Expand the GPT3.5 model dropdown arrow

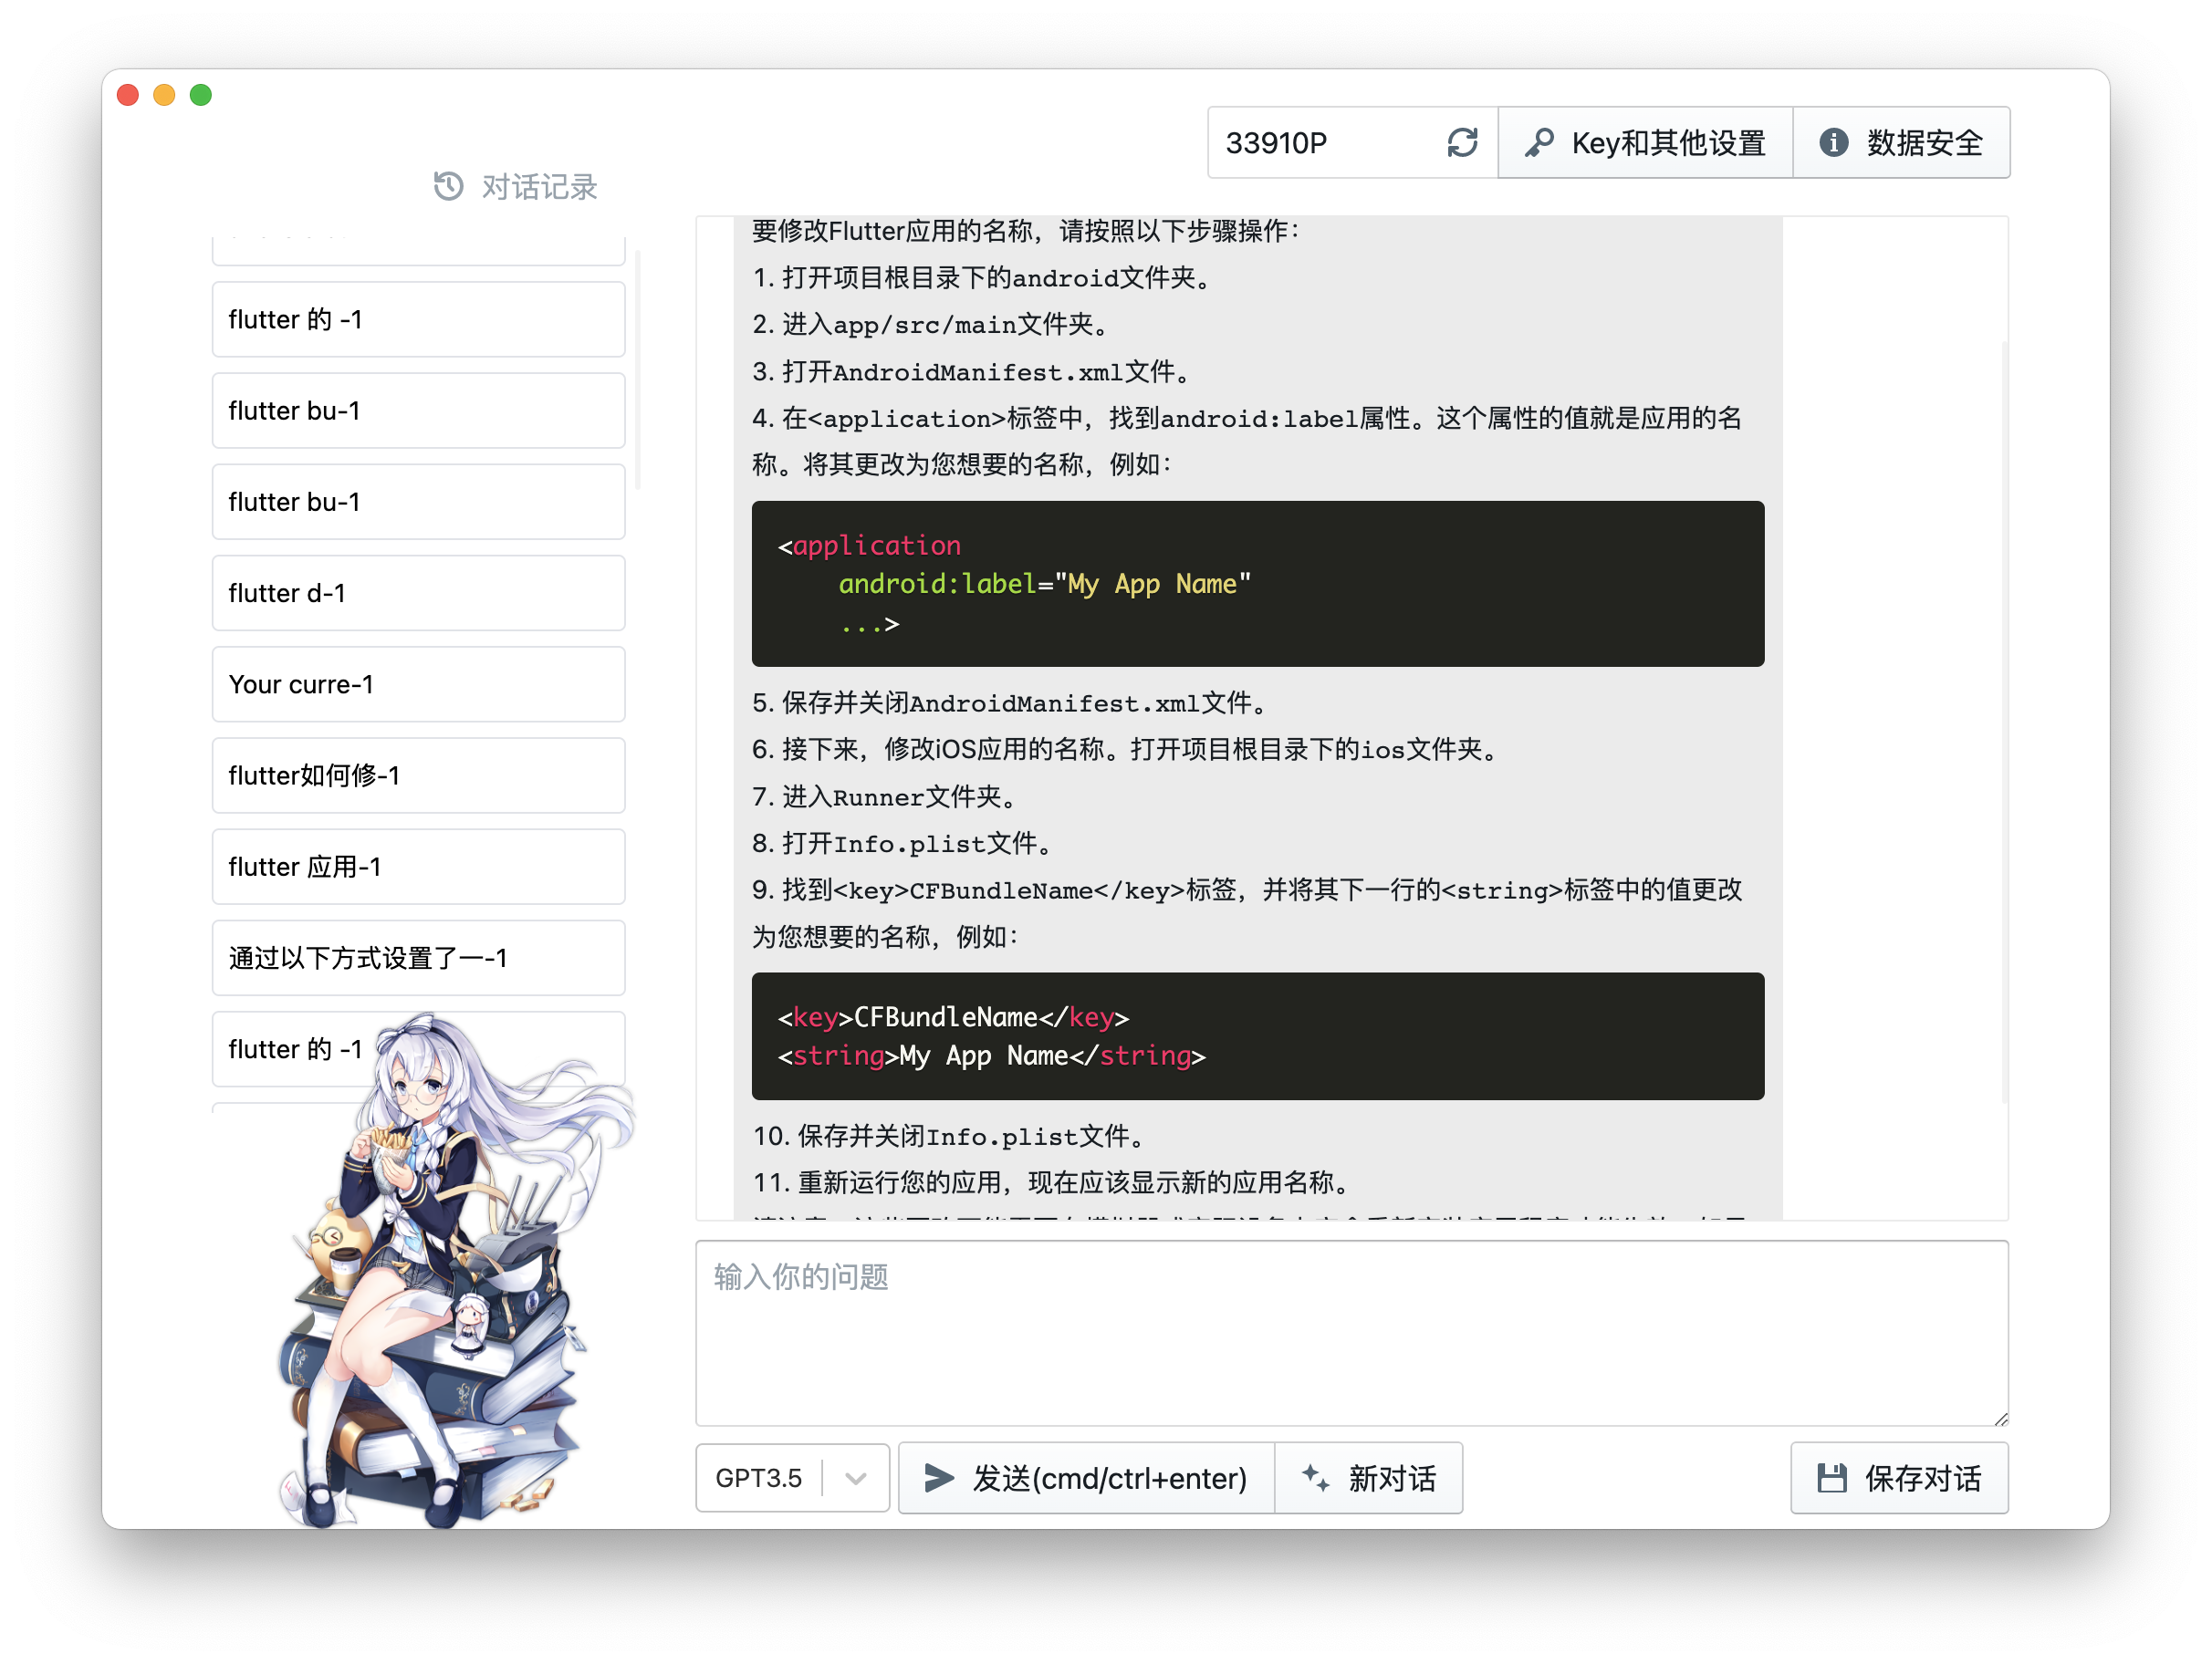point(855,1477)
